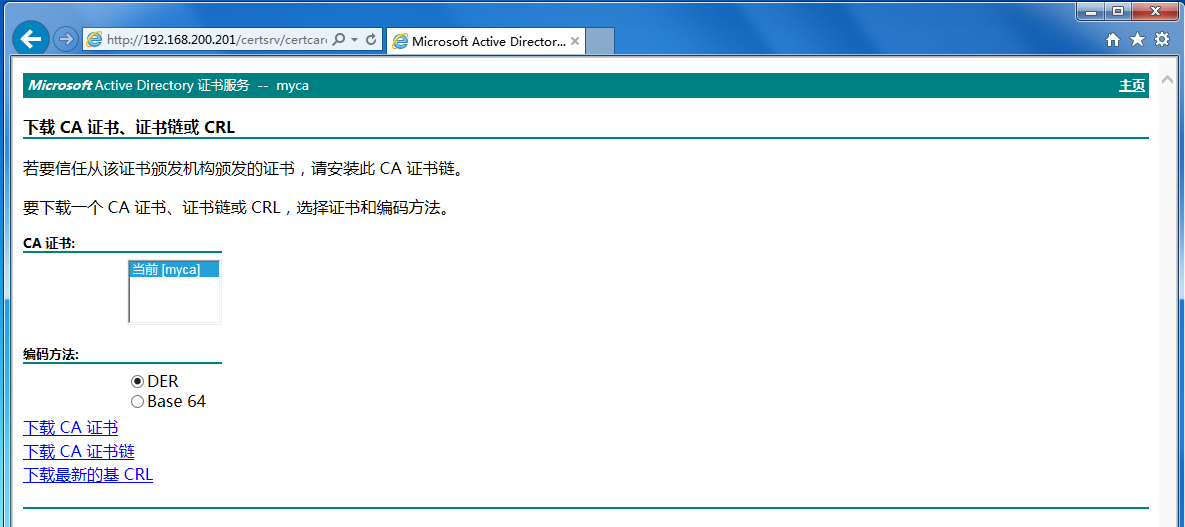Click the browser Back arrow button
This screenshot has height=527, width=1185.
pos(31,39)
